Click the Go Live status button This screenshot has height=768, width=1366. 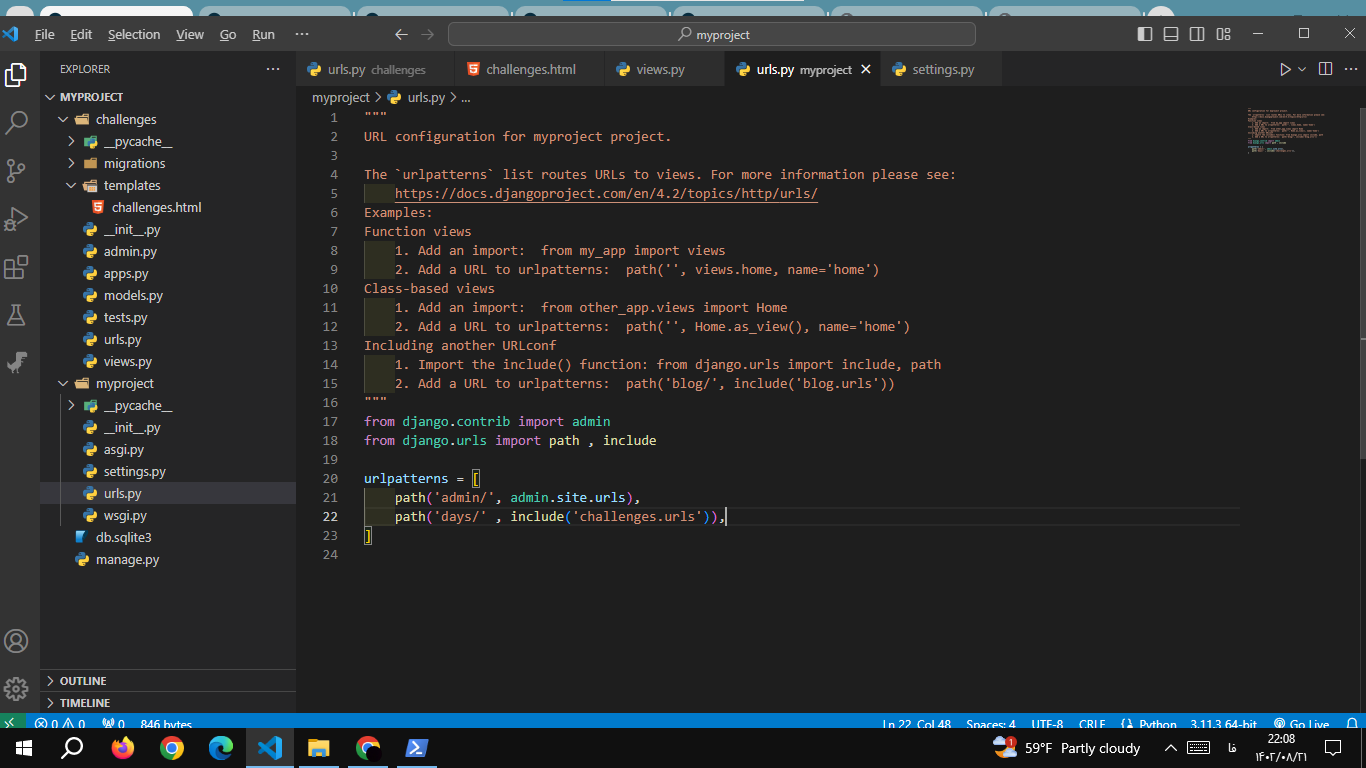(x=1301, y=724)
